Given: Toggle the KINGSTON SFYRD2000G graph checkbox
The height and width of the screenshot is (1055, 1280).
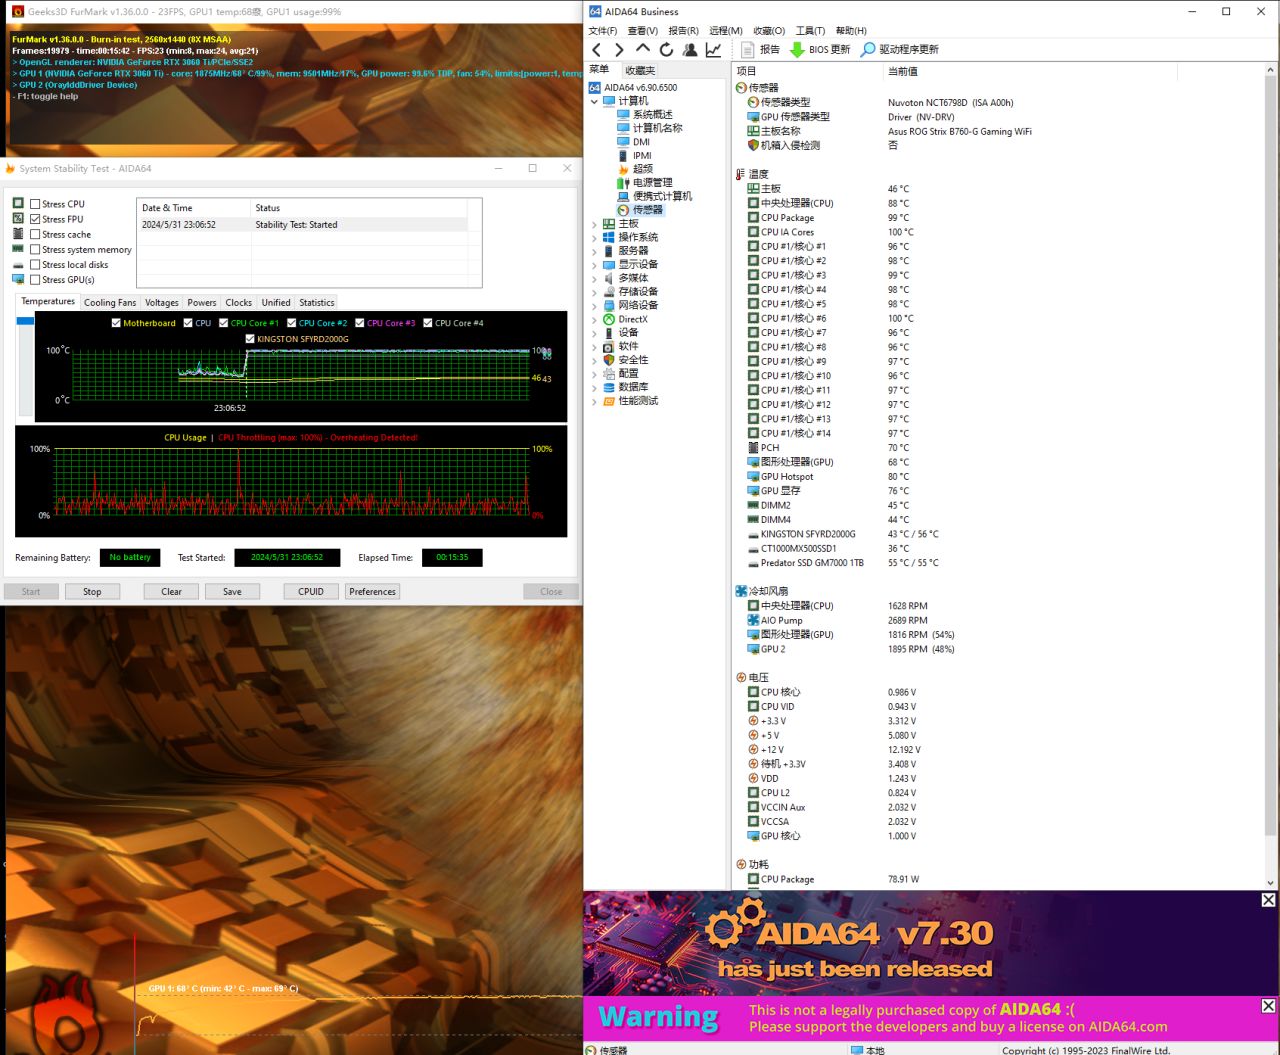Looking at the screenshot, I should (x=250, y=339).
